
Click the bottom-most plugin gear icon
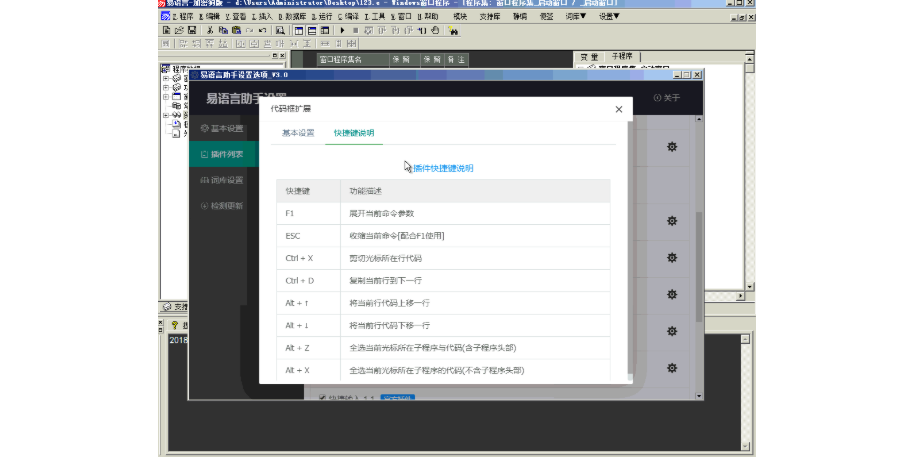click(672, 368)
